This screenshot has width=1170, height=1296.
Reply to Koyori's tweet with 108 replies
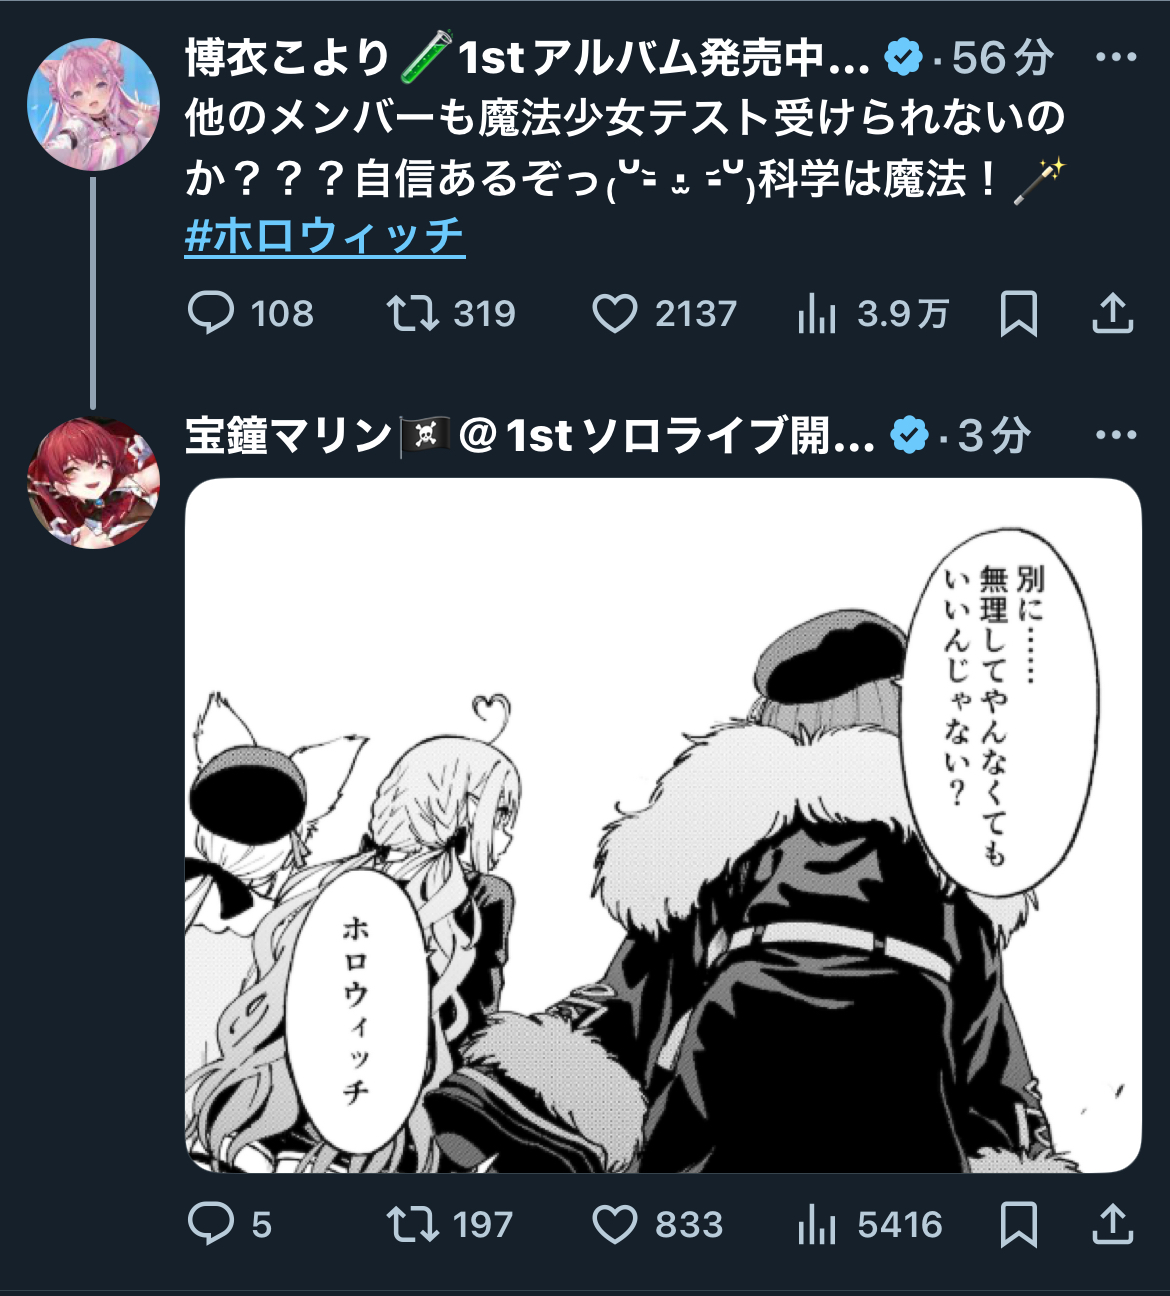[x=250, y=314]
